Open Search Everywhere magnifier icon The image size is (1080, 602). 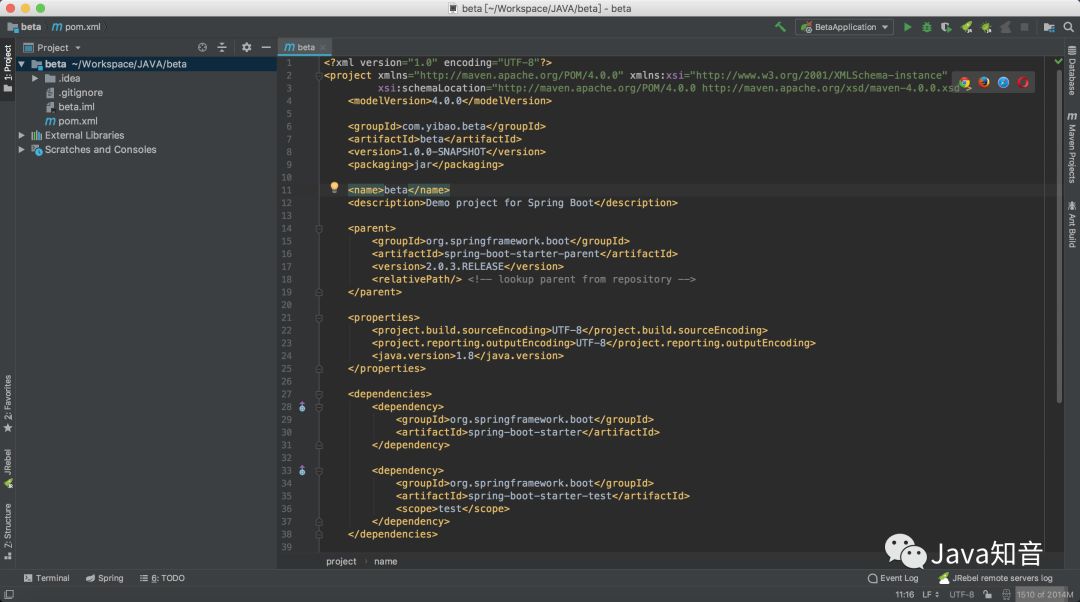tap(1068, 27)
